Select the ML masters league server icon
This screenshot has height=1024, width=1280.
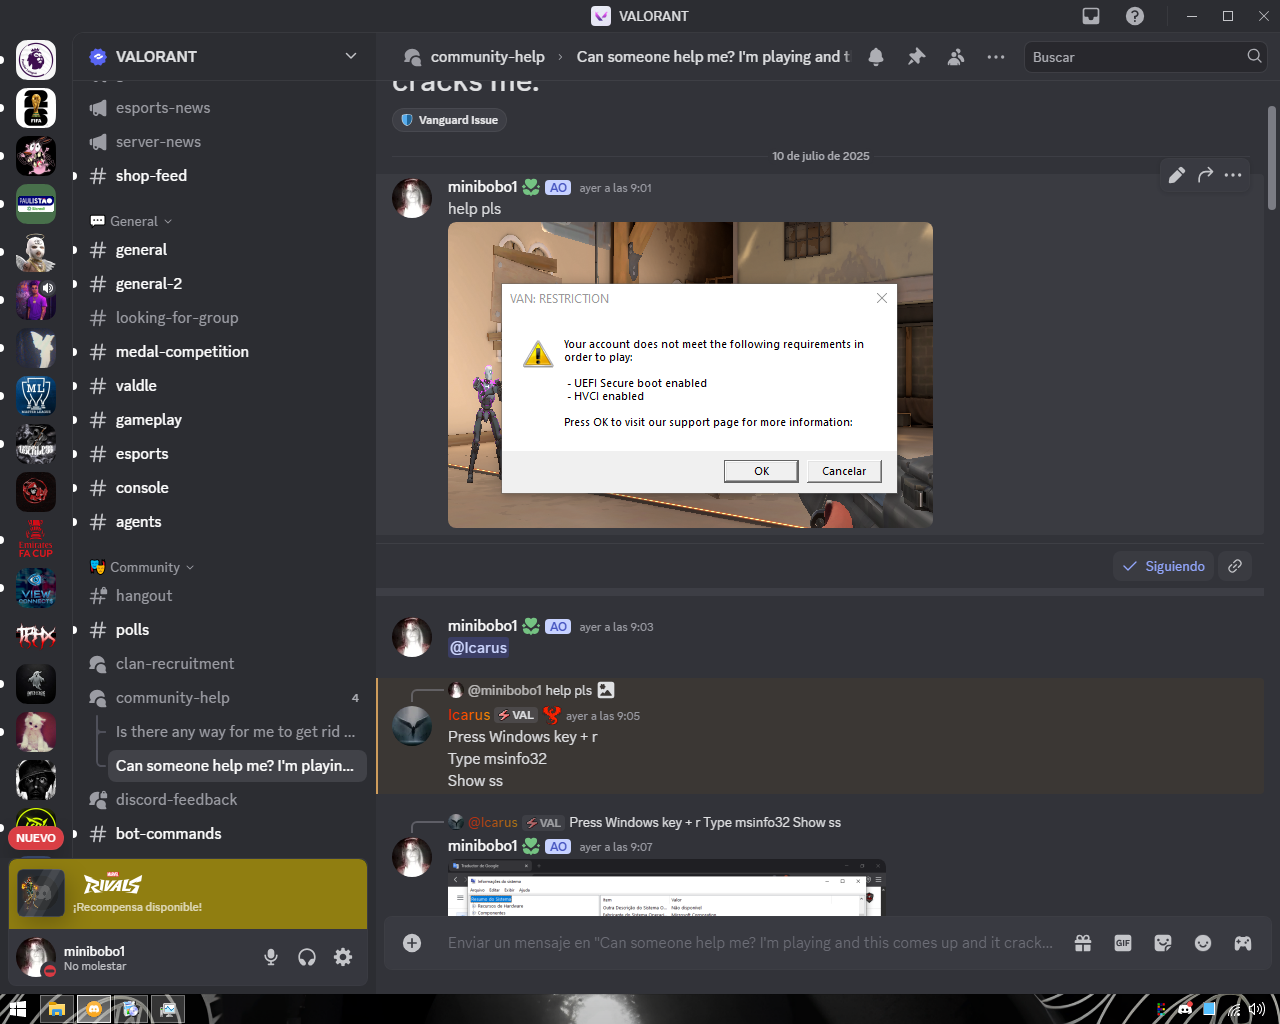click(x=36, y=396)
